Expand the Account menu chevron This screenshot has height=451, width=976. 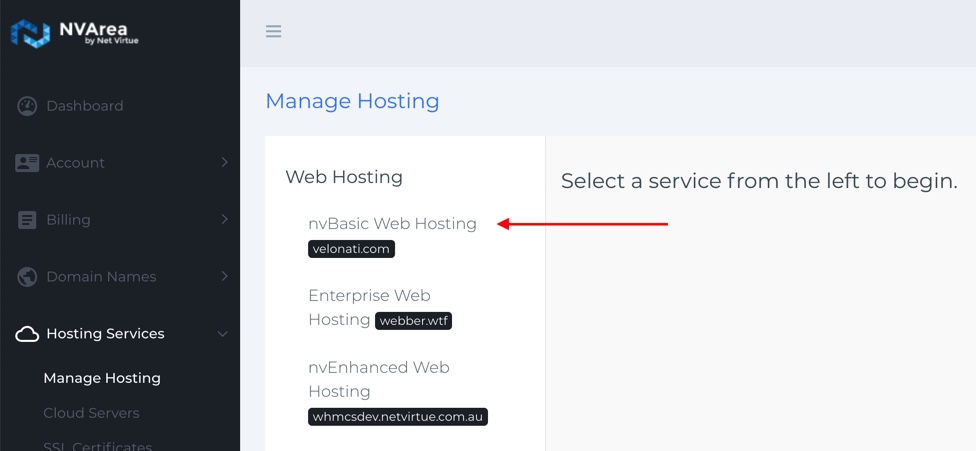(x=225, y=162)
